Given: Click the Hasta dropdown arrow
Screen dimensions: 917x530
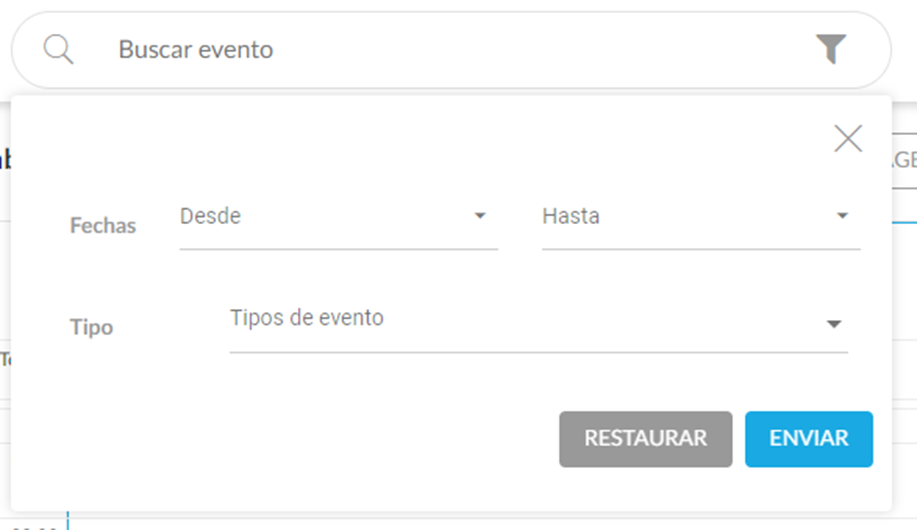Looking at the screenshot, I should pyautogui.click(x=842, y=216).
